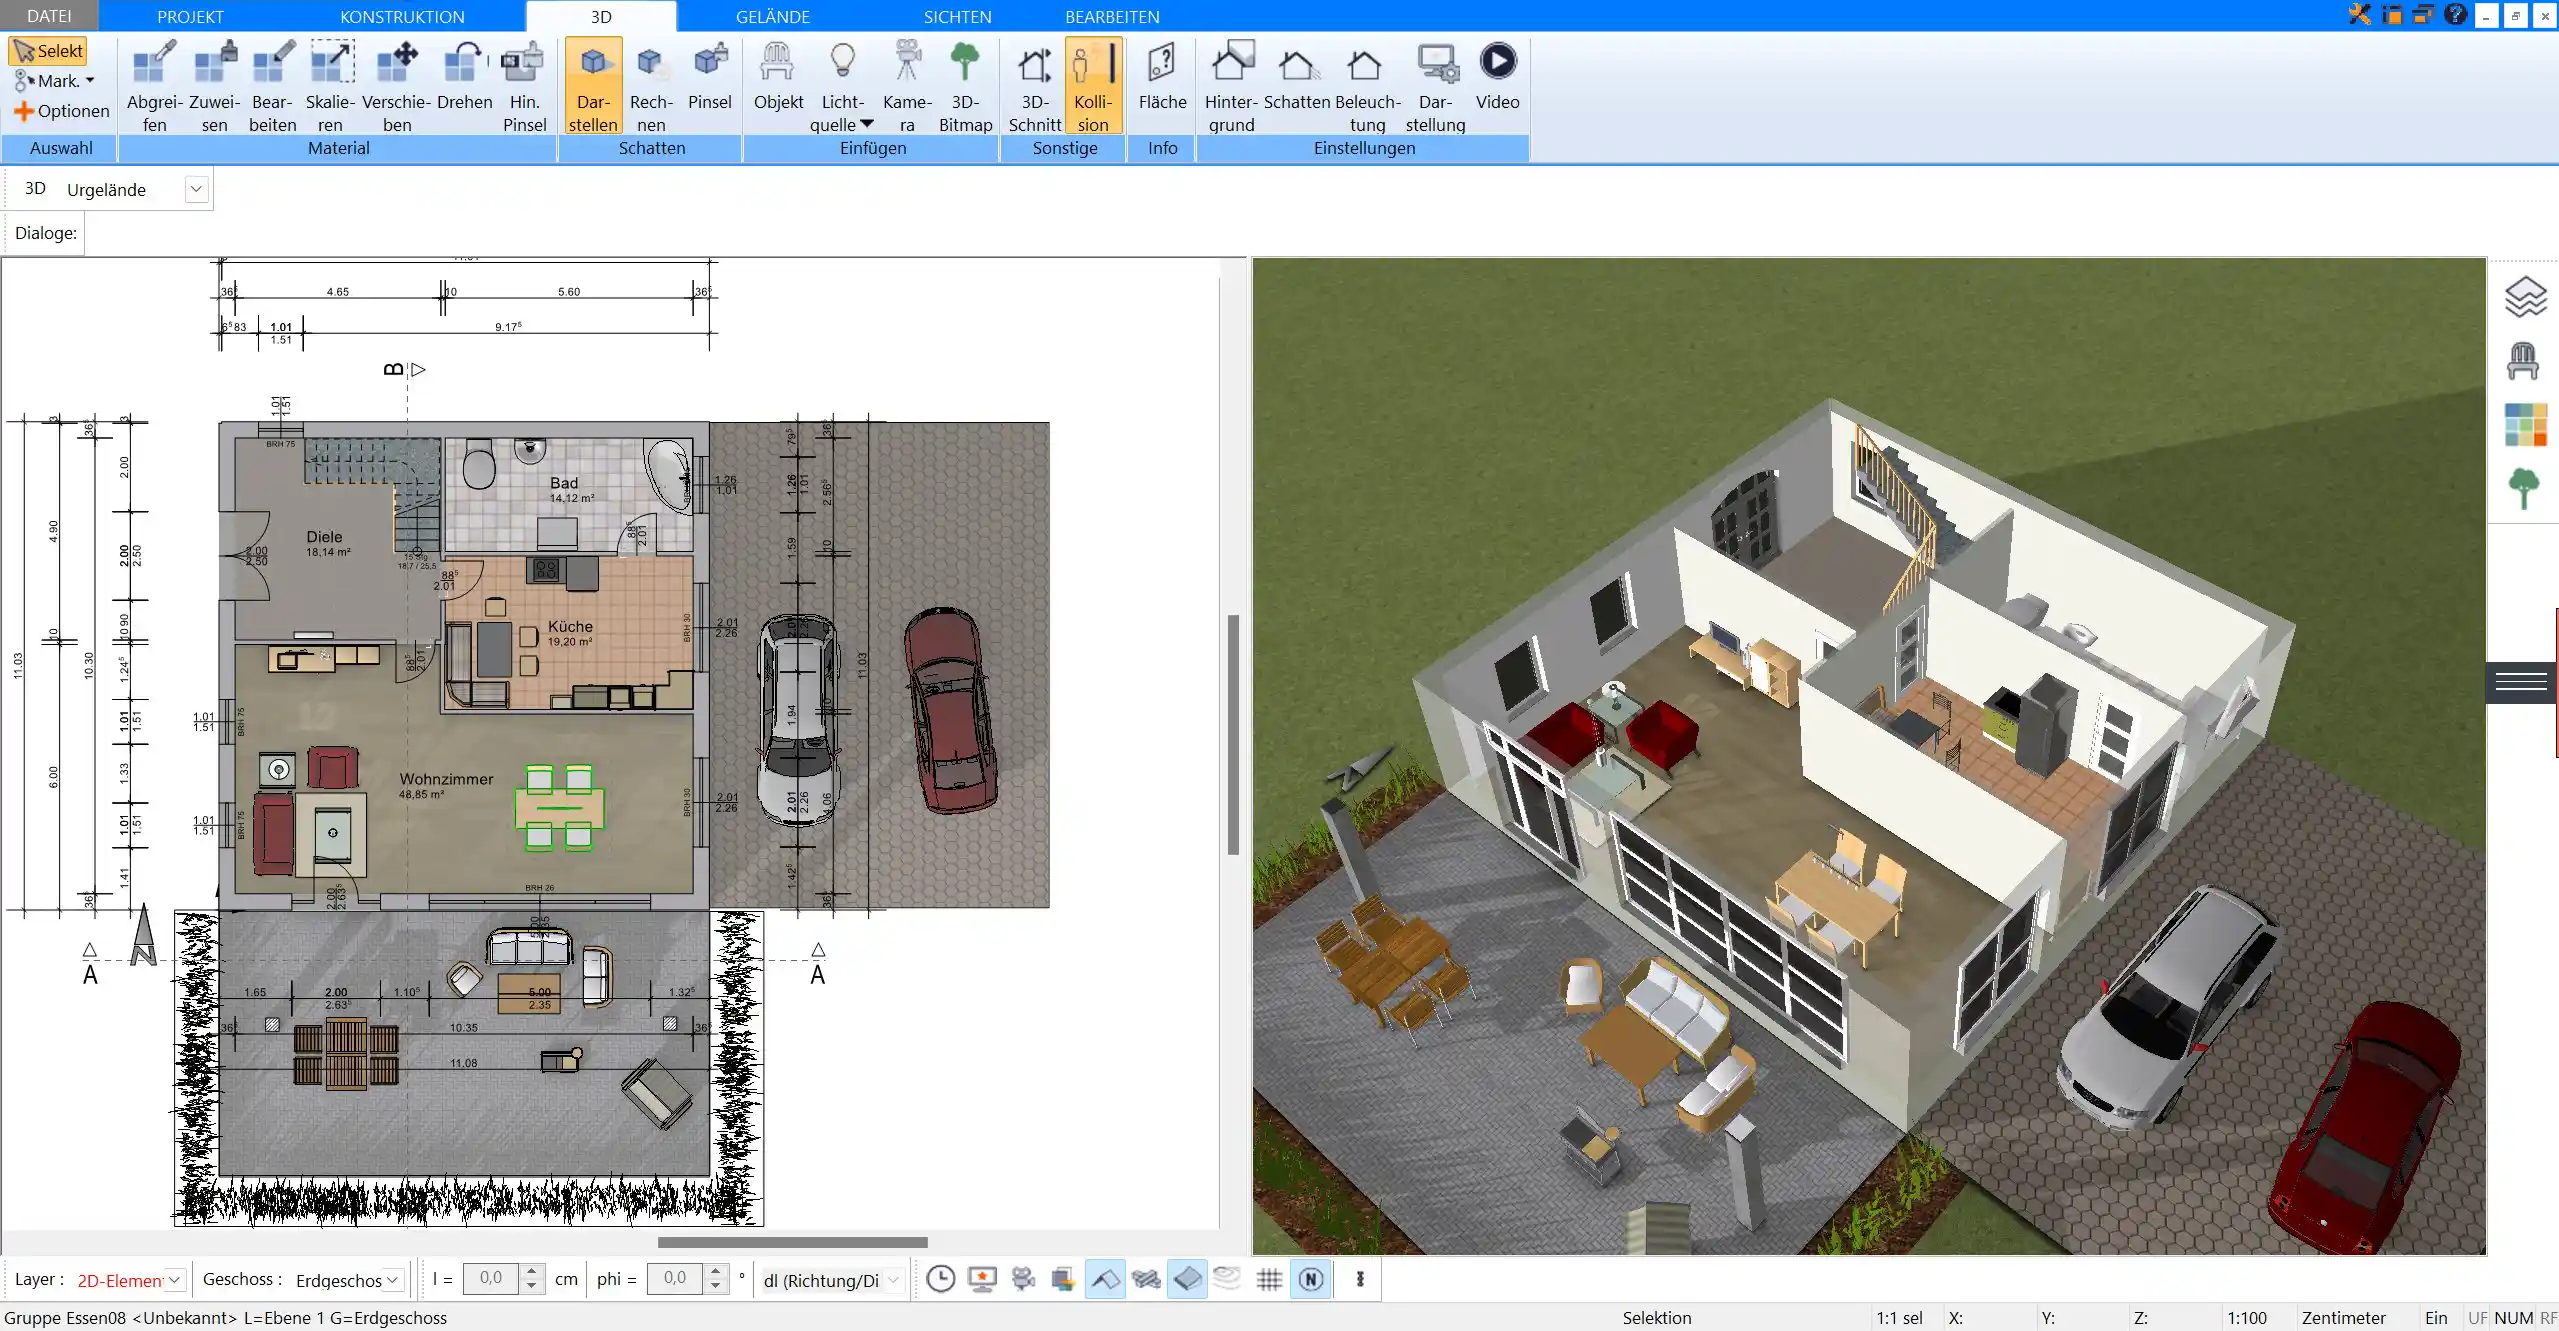Screen dimensions: 2559x1331
Task: Switch to the KONSTRUKTION tab
Action: [402, 16]
